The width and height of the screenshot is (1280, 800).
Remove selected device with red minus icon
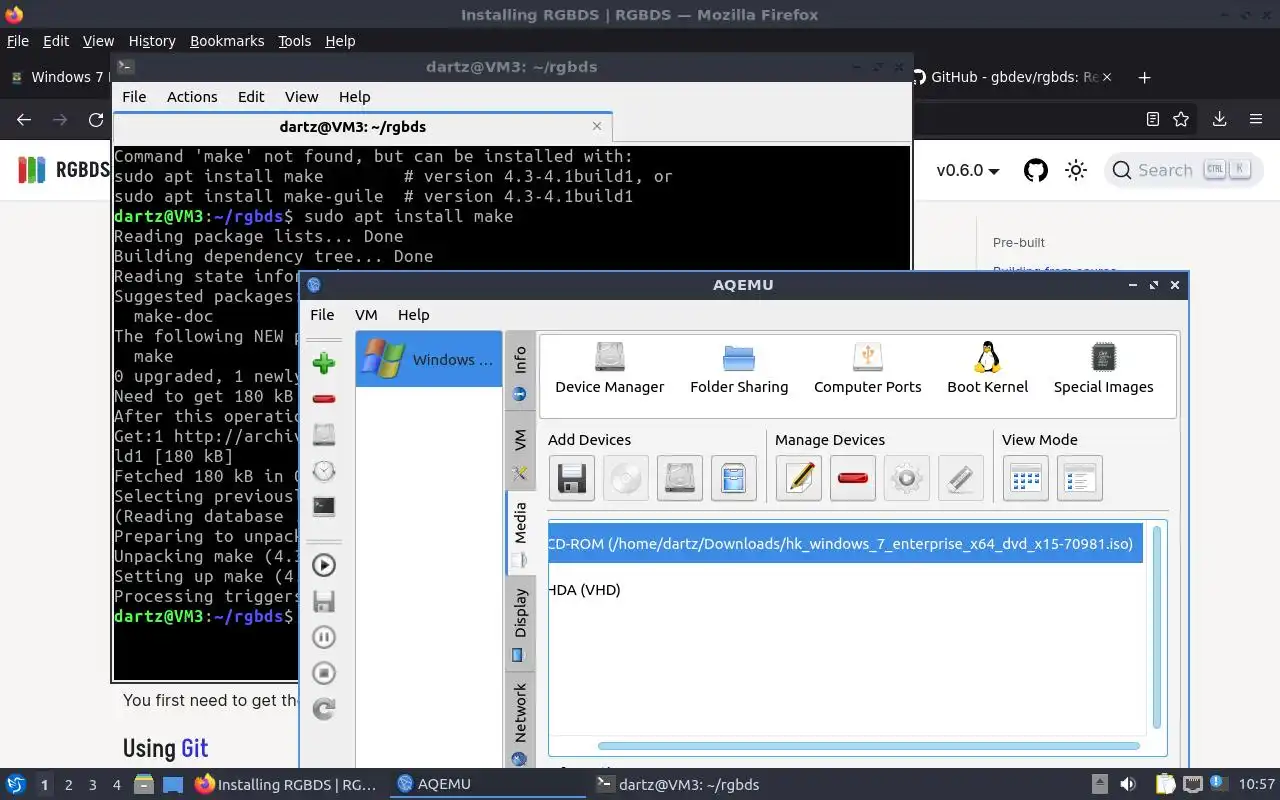click(853, 478)
